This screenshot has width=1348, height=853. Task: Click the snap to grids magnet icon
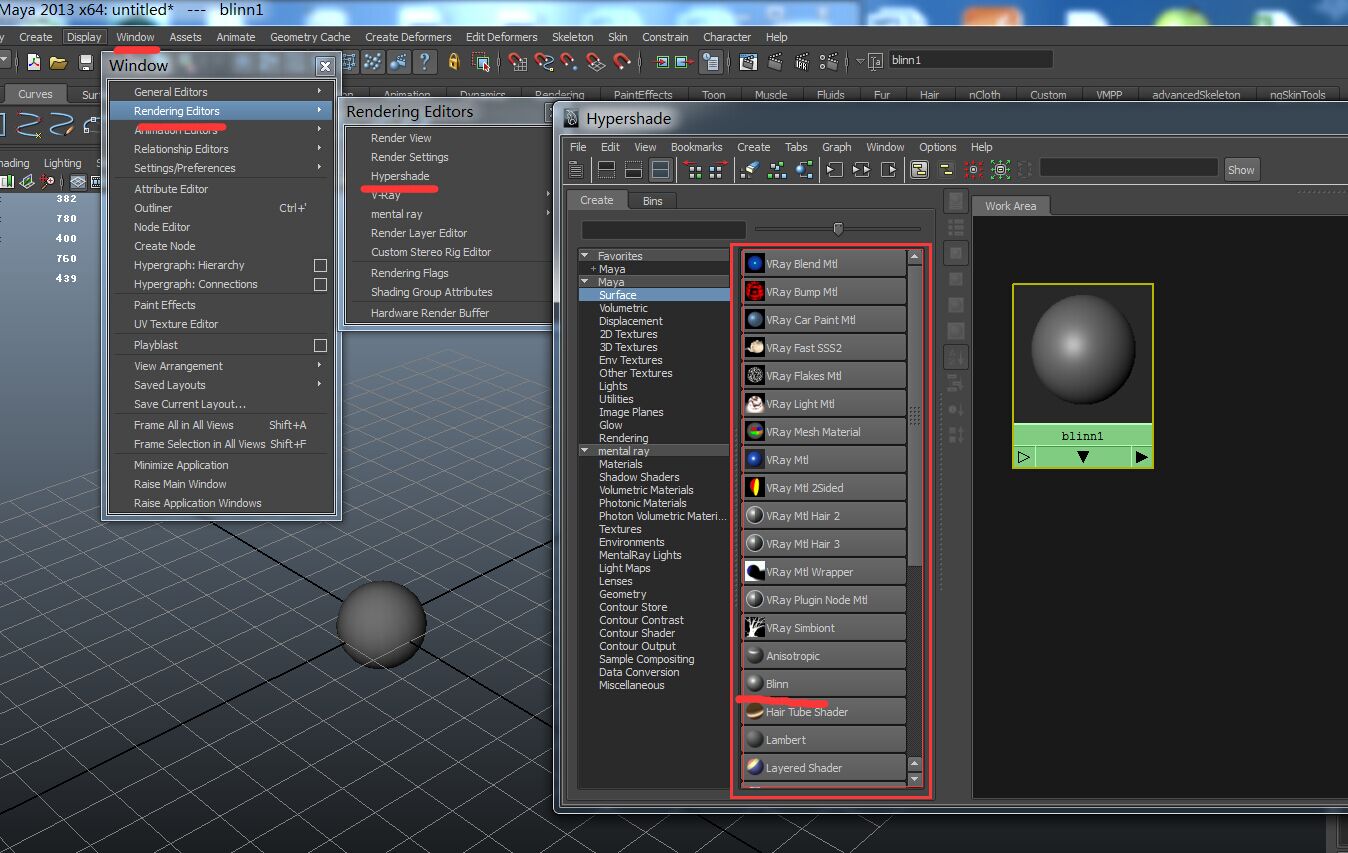point(517,62)
